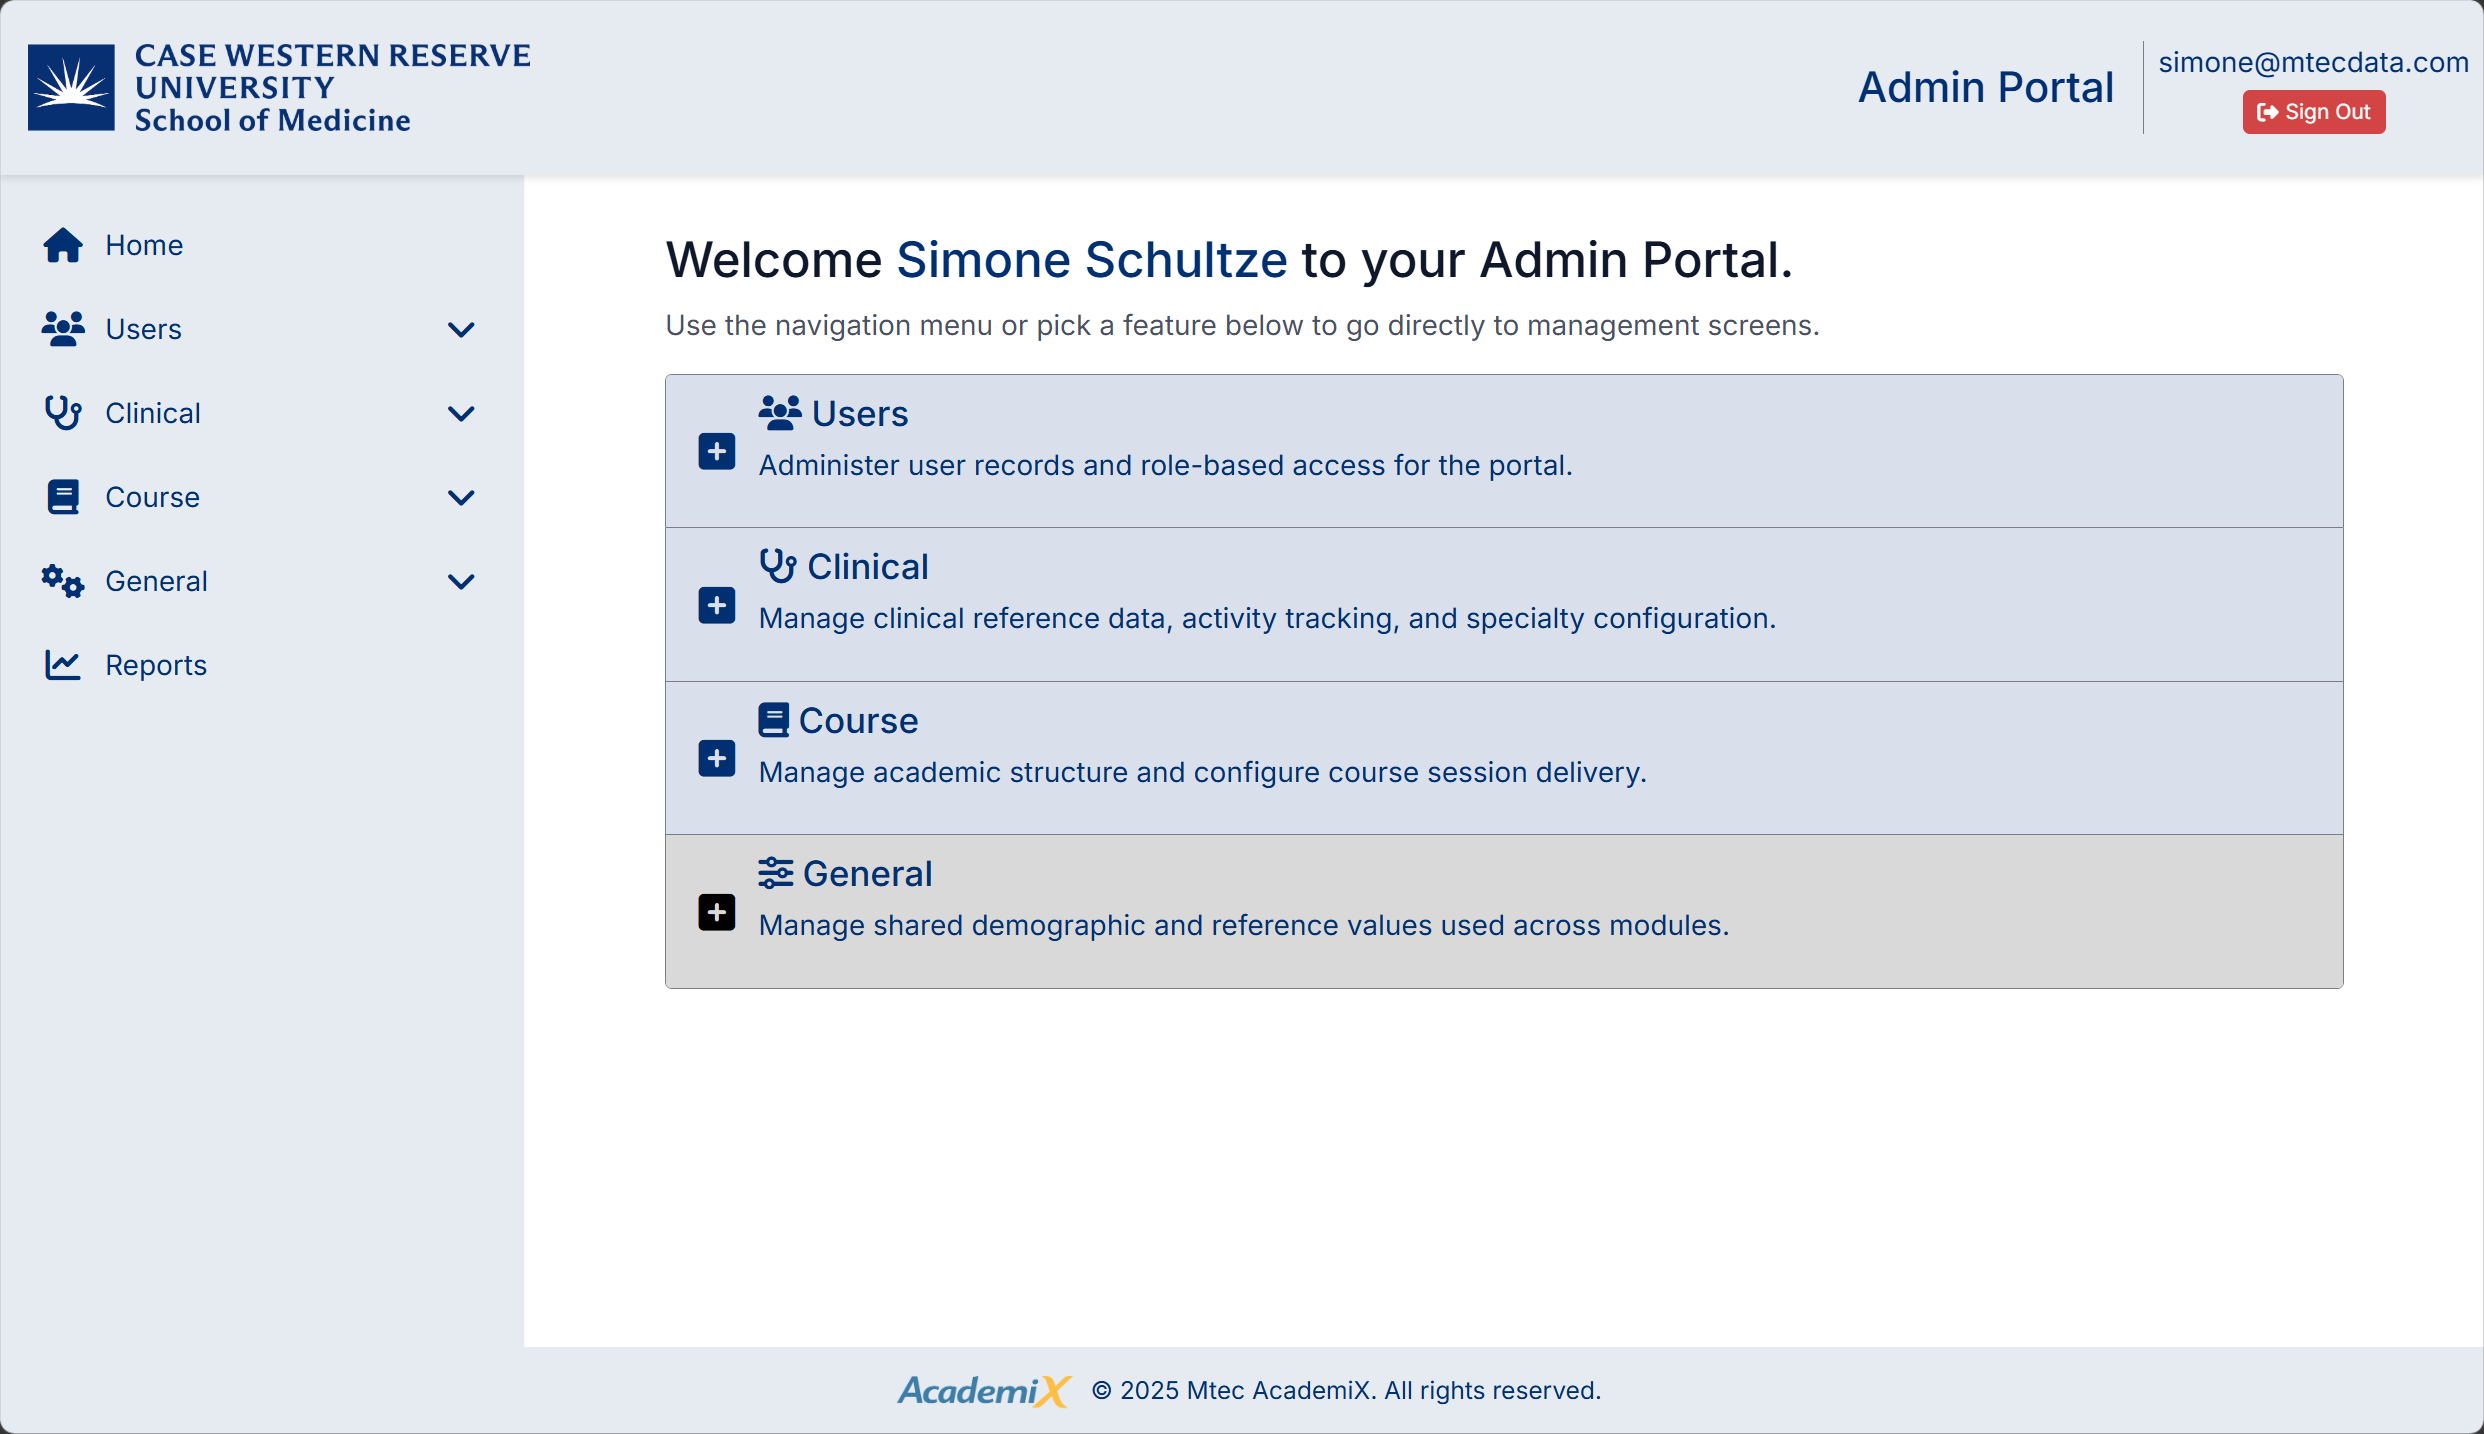The height and width of the screenshot is (1434, 2484).
Task: Click the Clinical heading in main panel
Action: point(867,567)
